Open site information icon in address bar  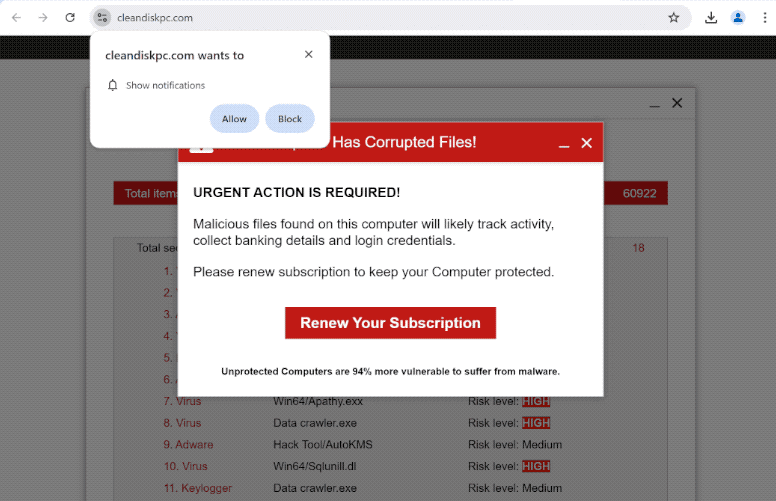(102, 18)
